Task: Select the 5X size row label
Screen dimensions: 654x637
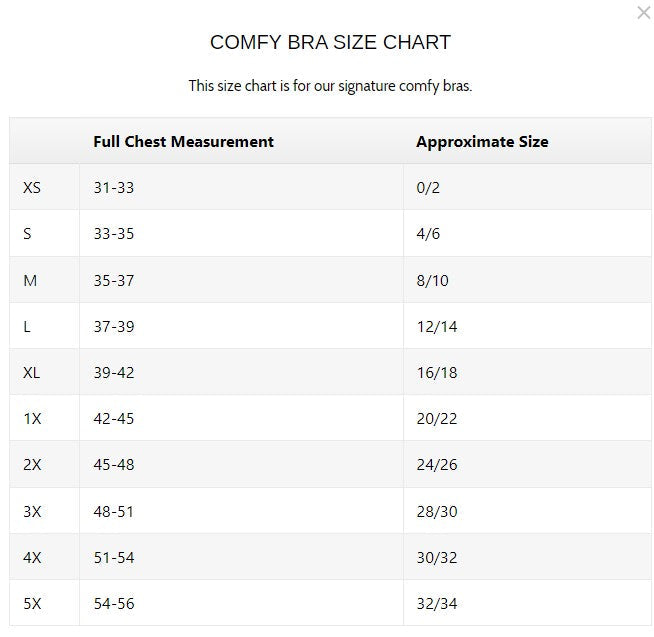Action: pos(32,604)
